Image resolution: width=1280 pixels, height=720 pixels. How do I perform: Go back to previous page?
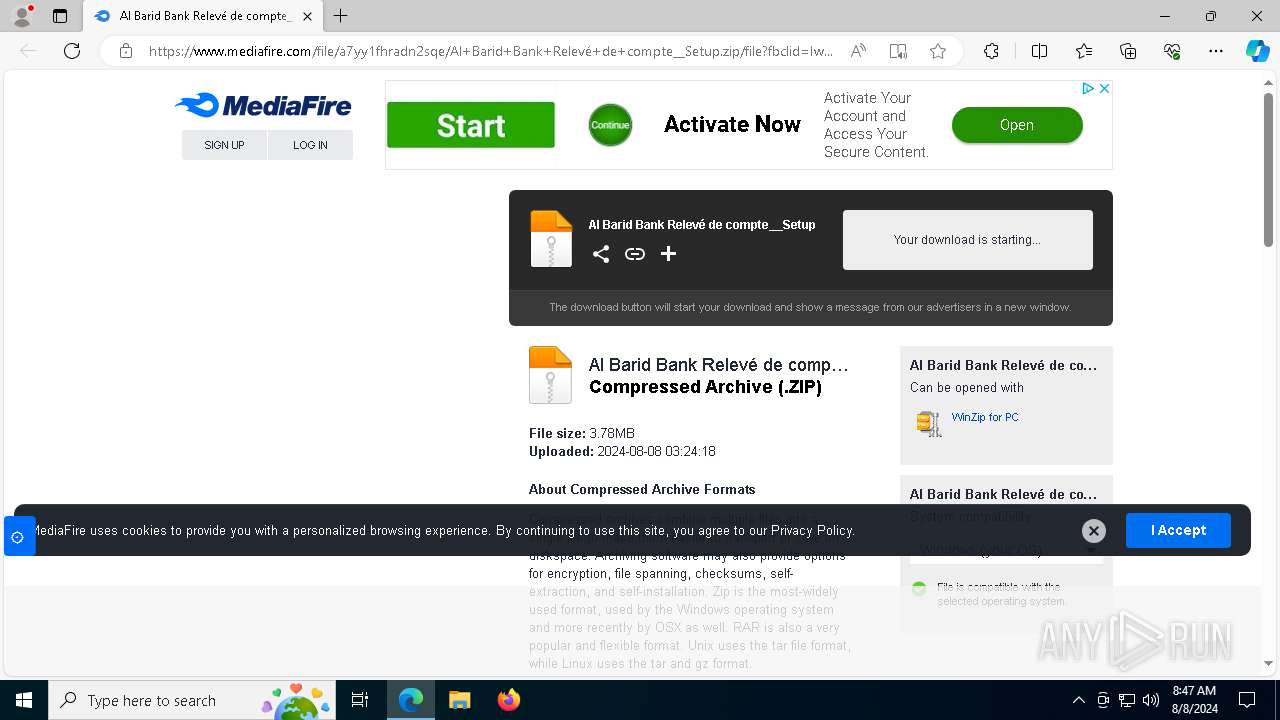[28, 51]
